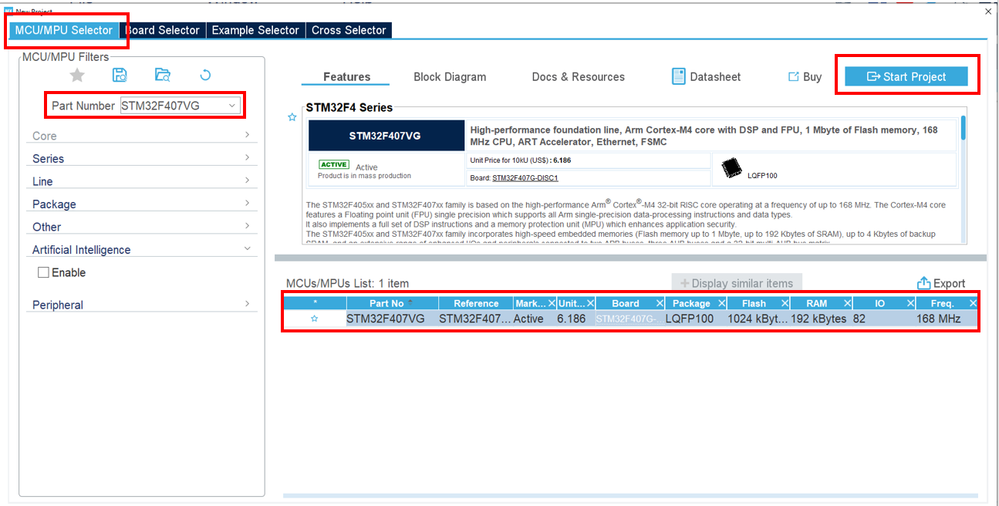Click the Datasheet document icon
This screenshot has width=999, height=506.
(x=679, y=76)
